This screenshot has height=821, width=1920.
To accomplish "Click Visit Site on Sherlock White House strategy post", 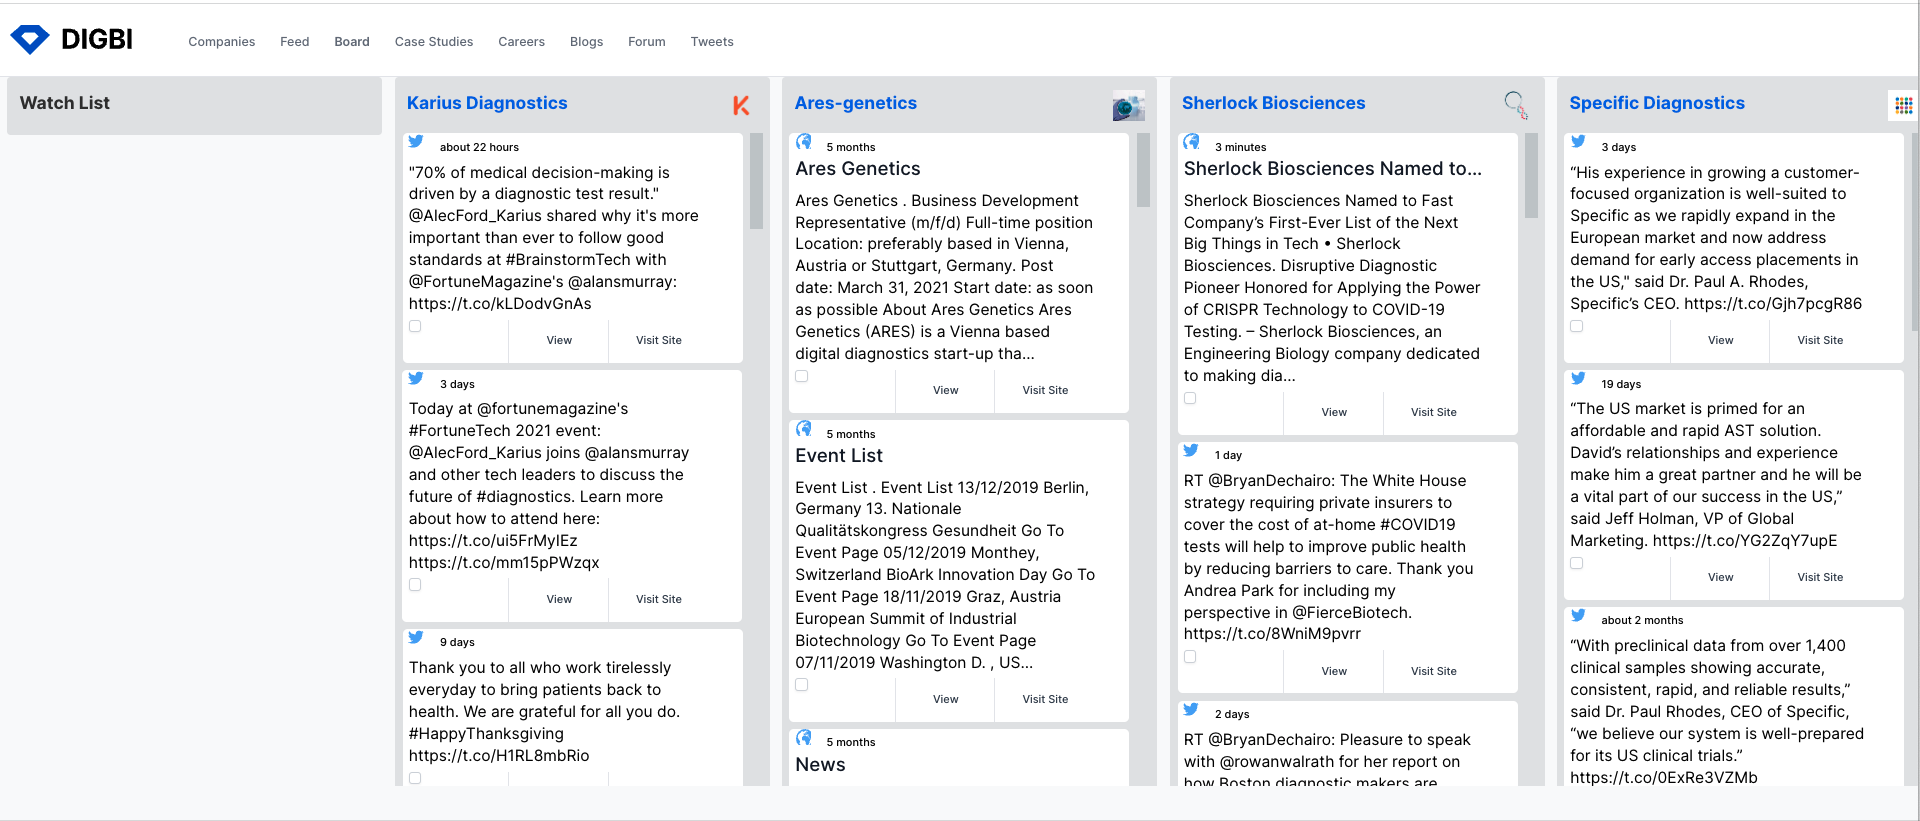I will (x=1434, y=672).
